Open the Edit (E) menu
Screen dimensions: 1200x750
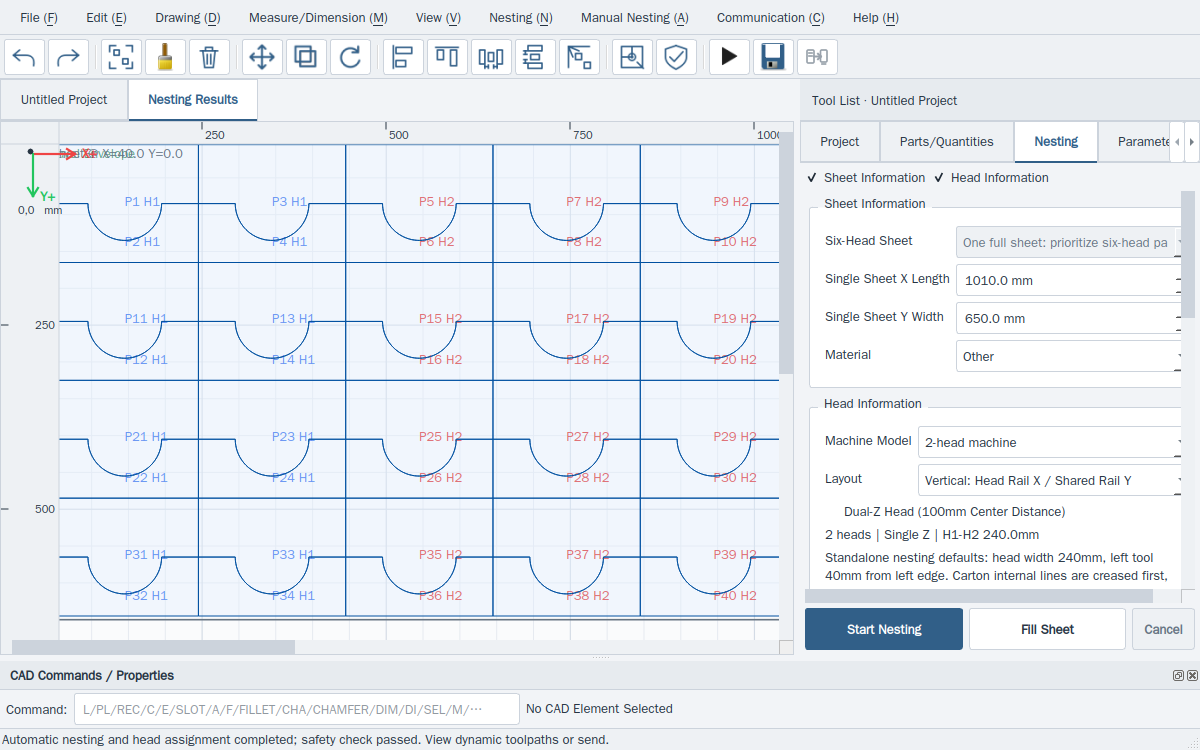pyautogui.click(x=106, y=18)
